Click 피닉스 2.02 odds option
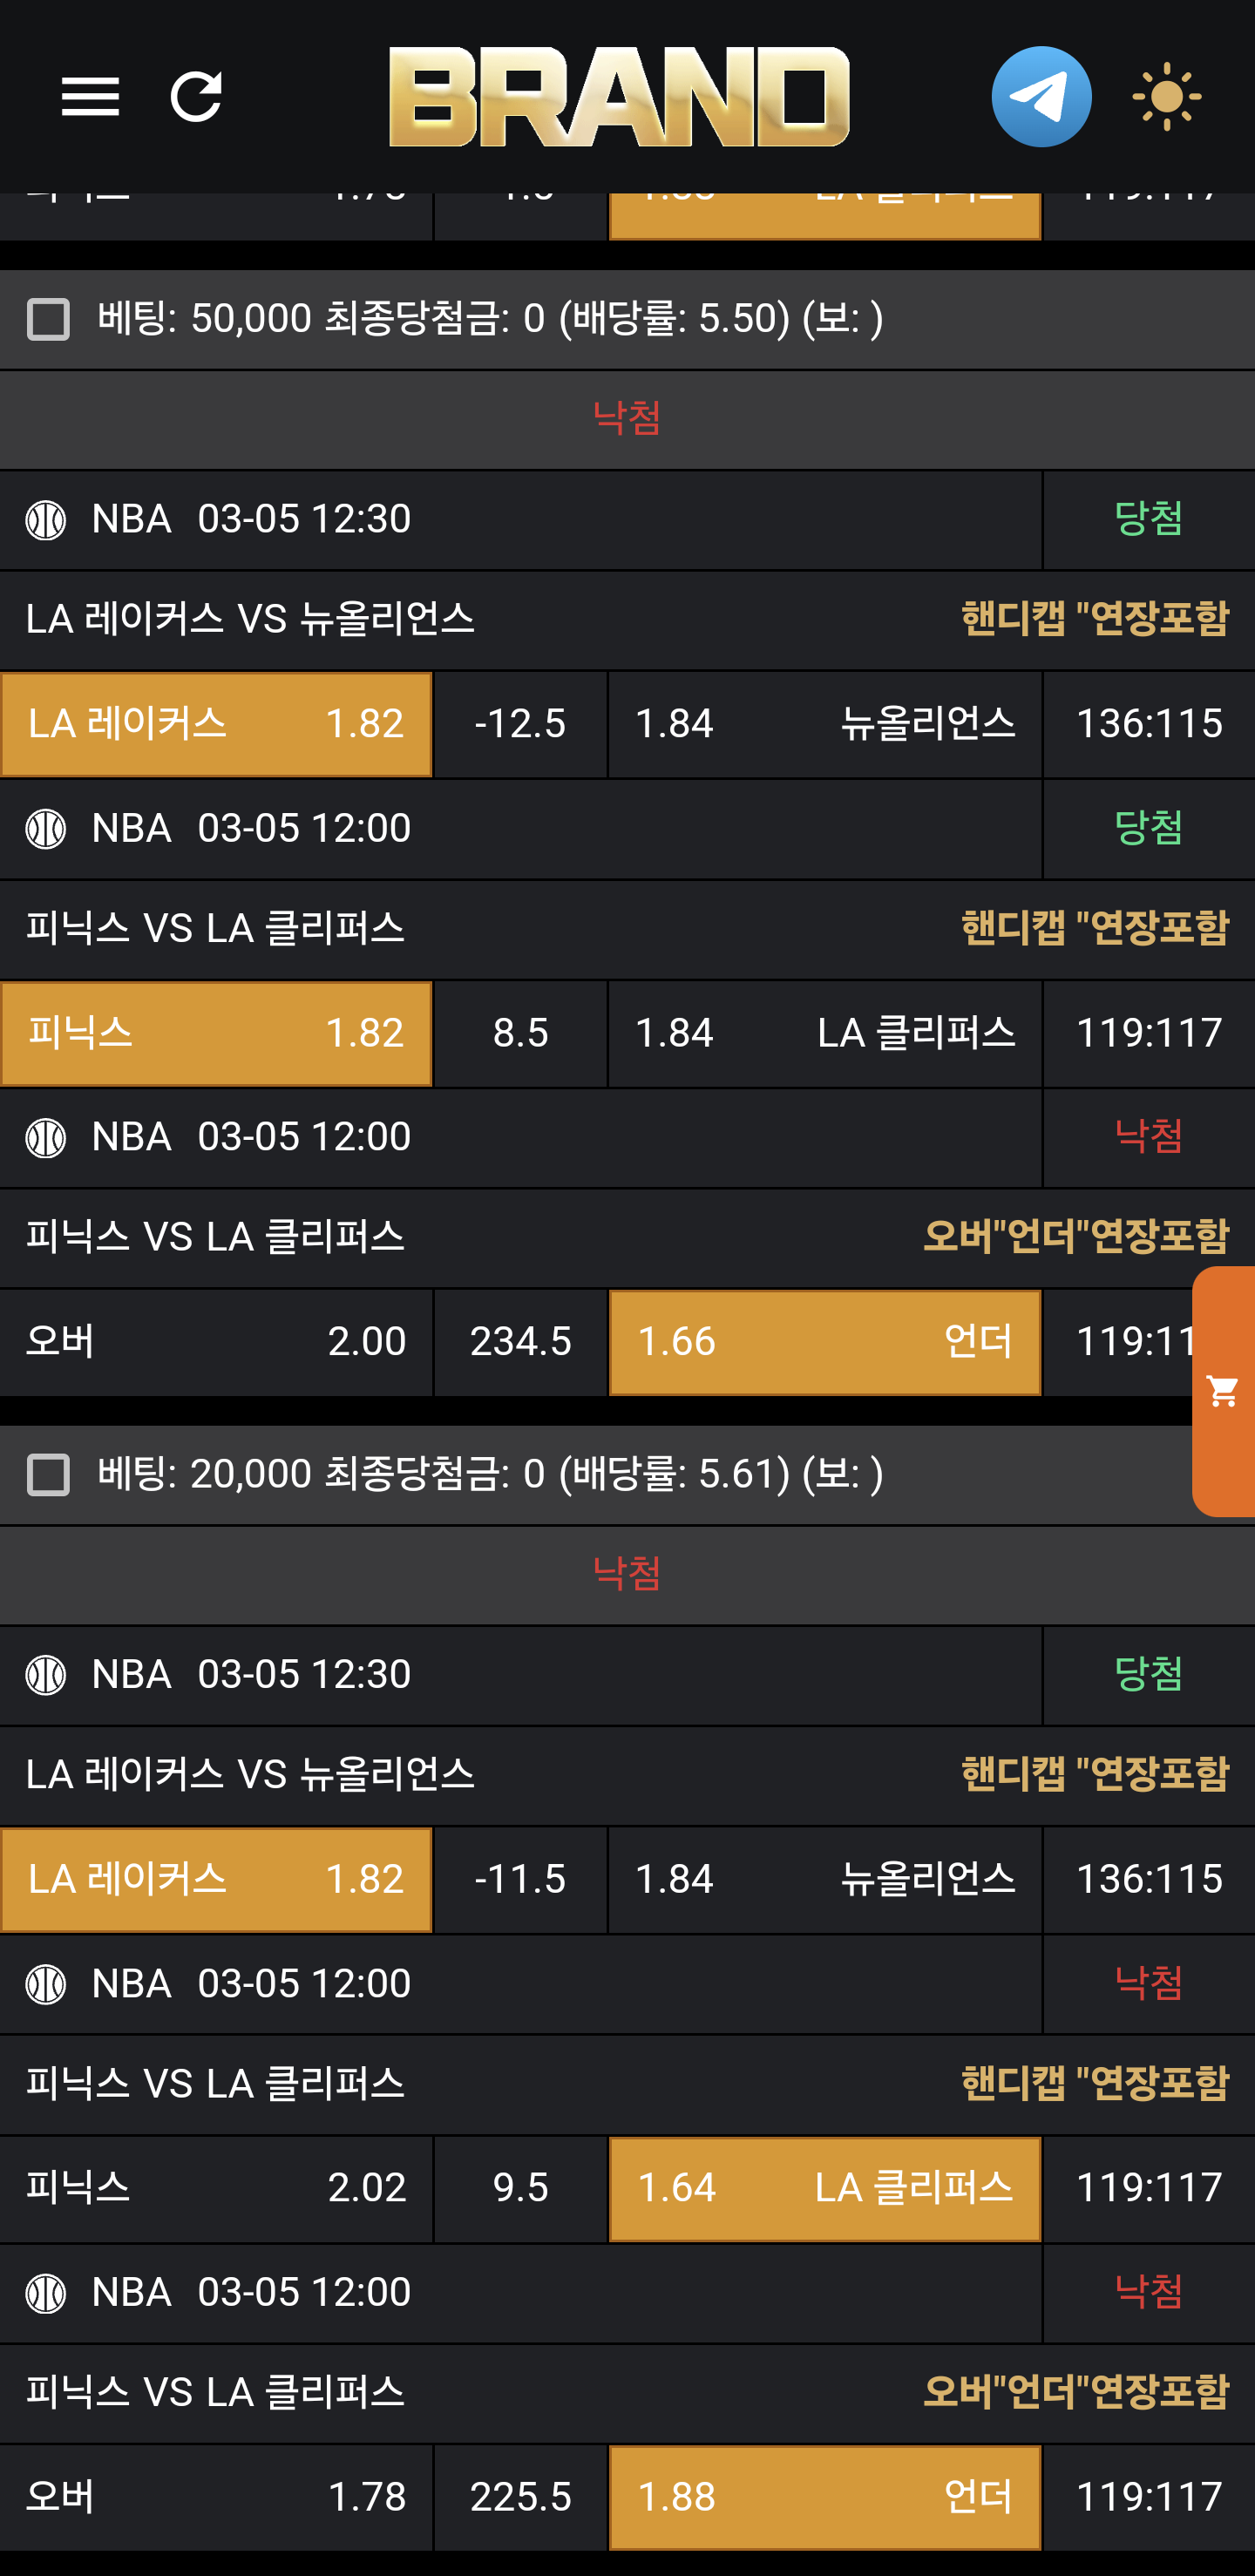Screen dimensions: 1255x2576 pyautogui.click(x=216, y=2188)
